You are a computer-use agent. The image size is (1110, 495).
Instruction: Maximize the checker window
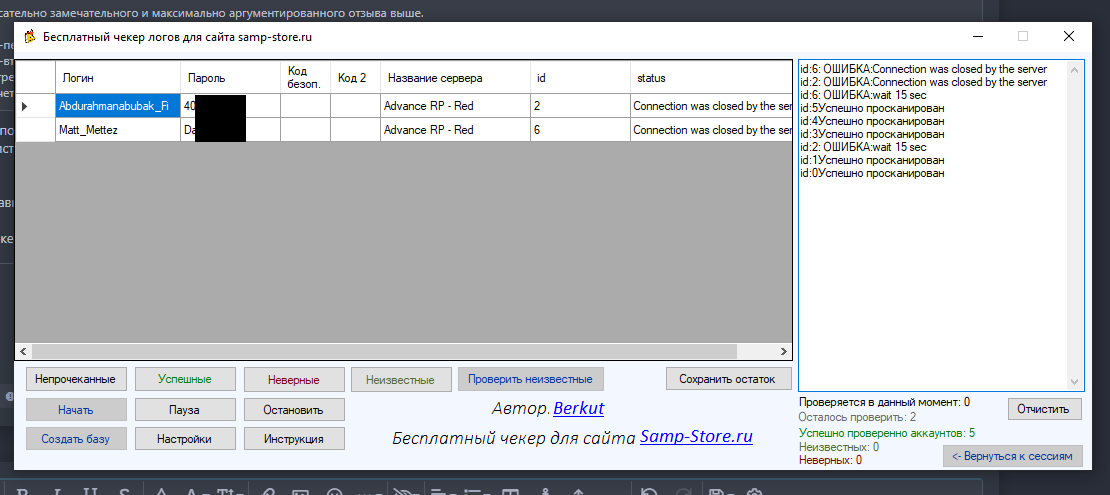point(1023,37)
